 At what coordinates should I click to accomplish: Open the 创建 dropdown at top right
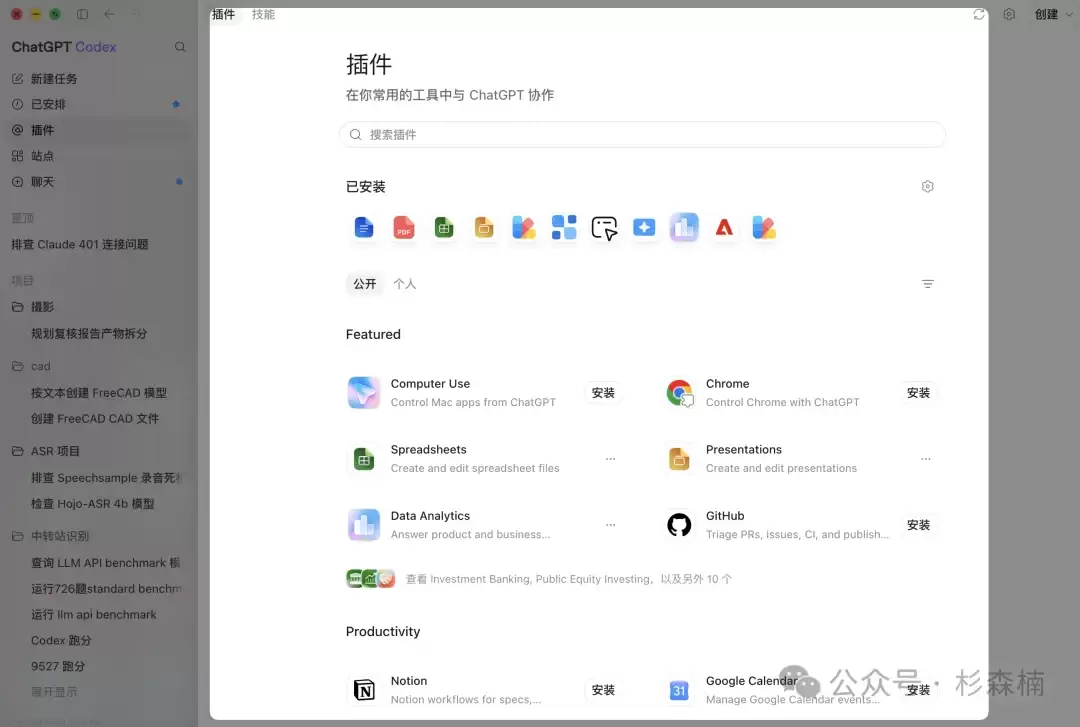pyautogui.click(x=1052, y=14)
